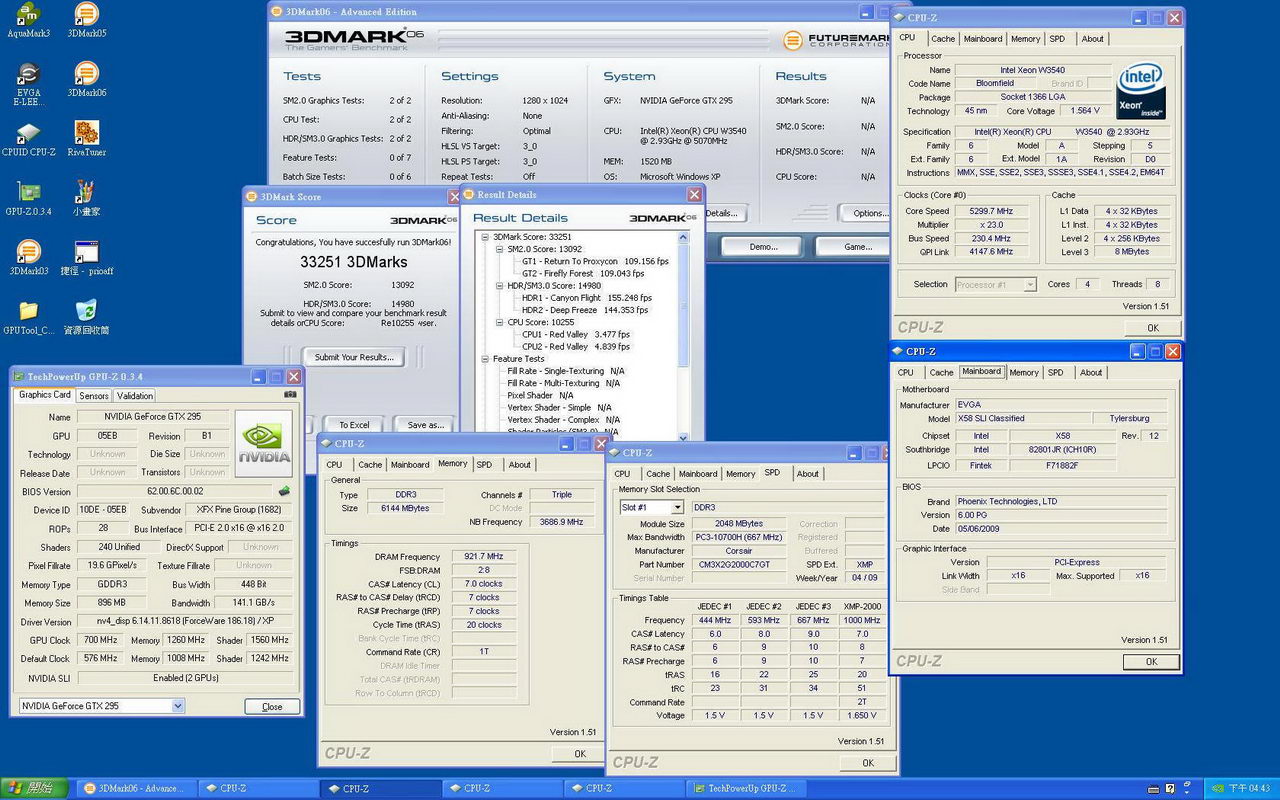Select the Graphics Card tab in GPU-Z

[45, 395]
